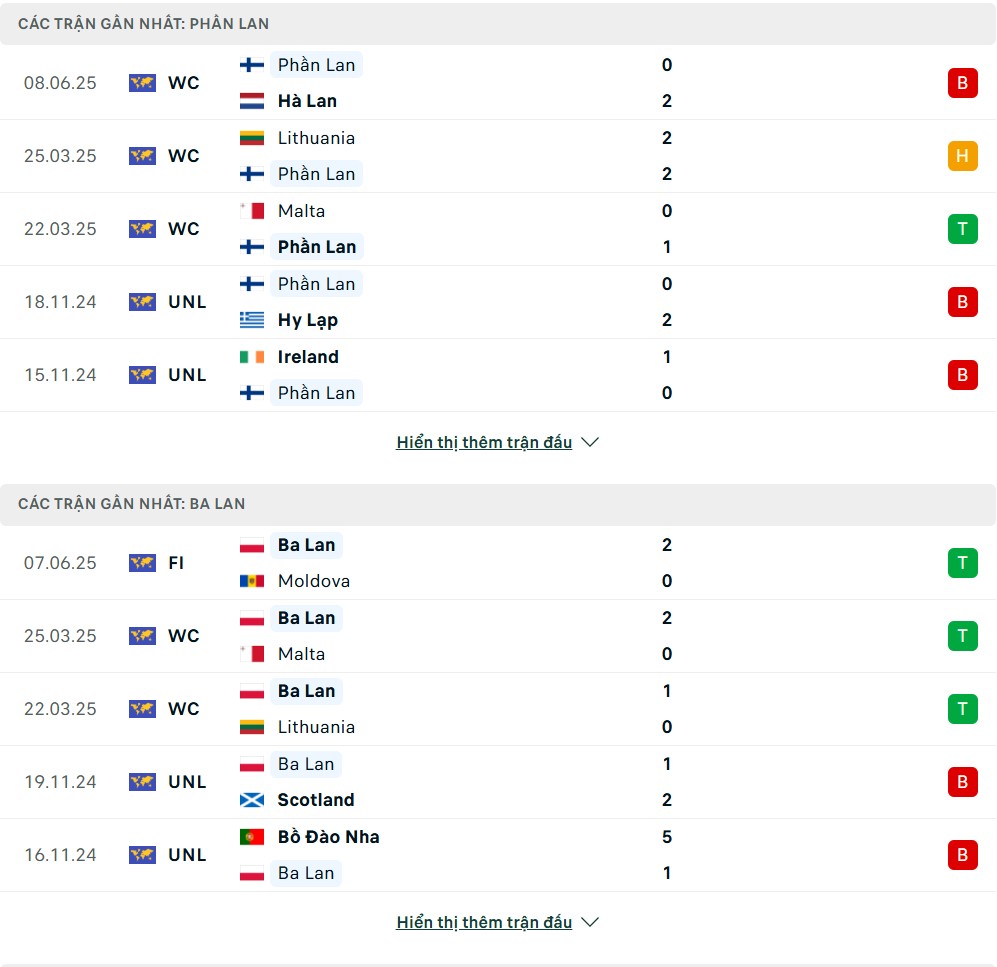This screenshot has width=997, height=967.
Task: Click the orange H draw badge
Action: pos(963,156)
